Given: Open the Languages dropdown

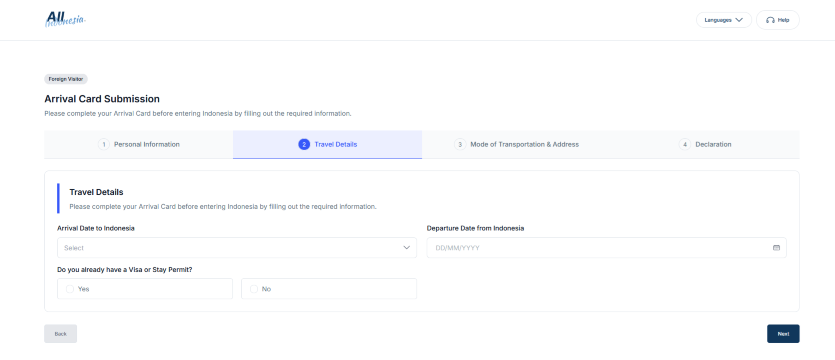Looking at the screenshot, I should tap(724, 20).
